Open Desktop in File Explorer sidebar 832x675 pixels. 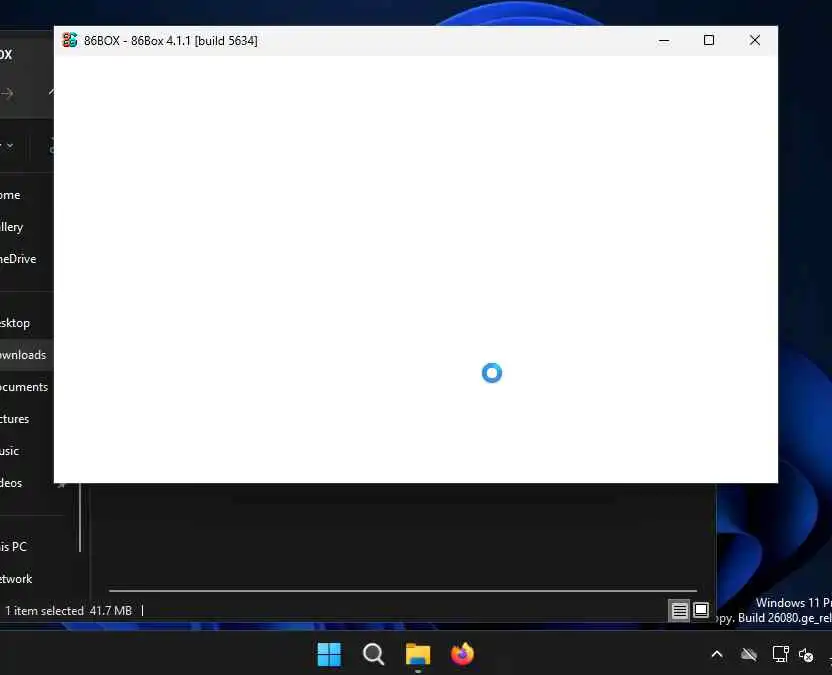[15, 323]
